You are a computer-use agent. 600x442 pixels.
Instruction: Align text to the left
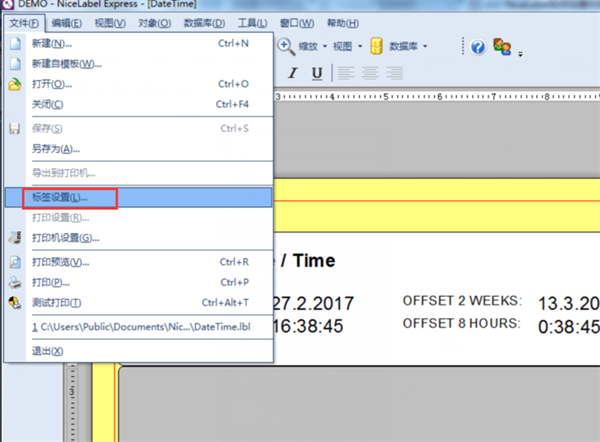pos(346,73)
